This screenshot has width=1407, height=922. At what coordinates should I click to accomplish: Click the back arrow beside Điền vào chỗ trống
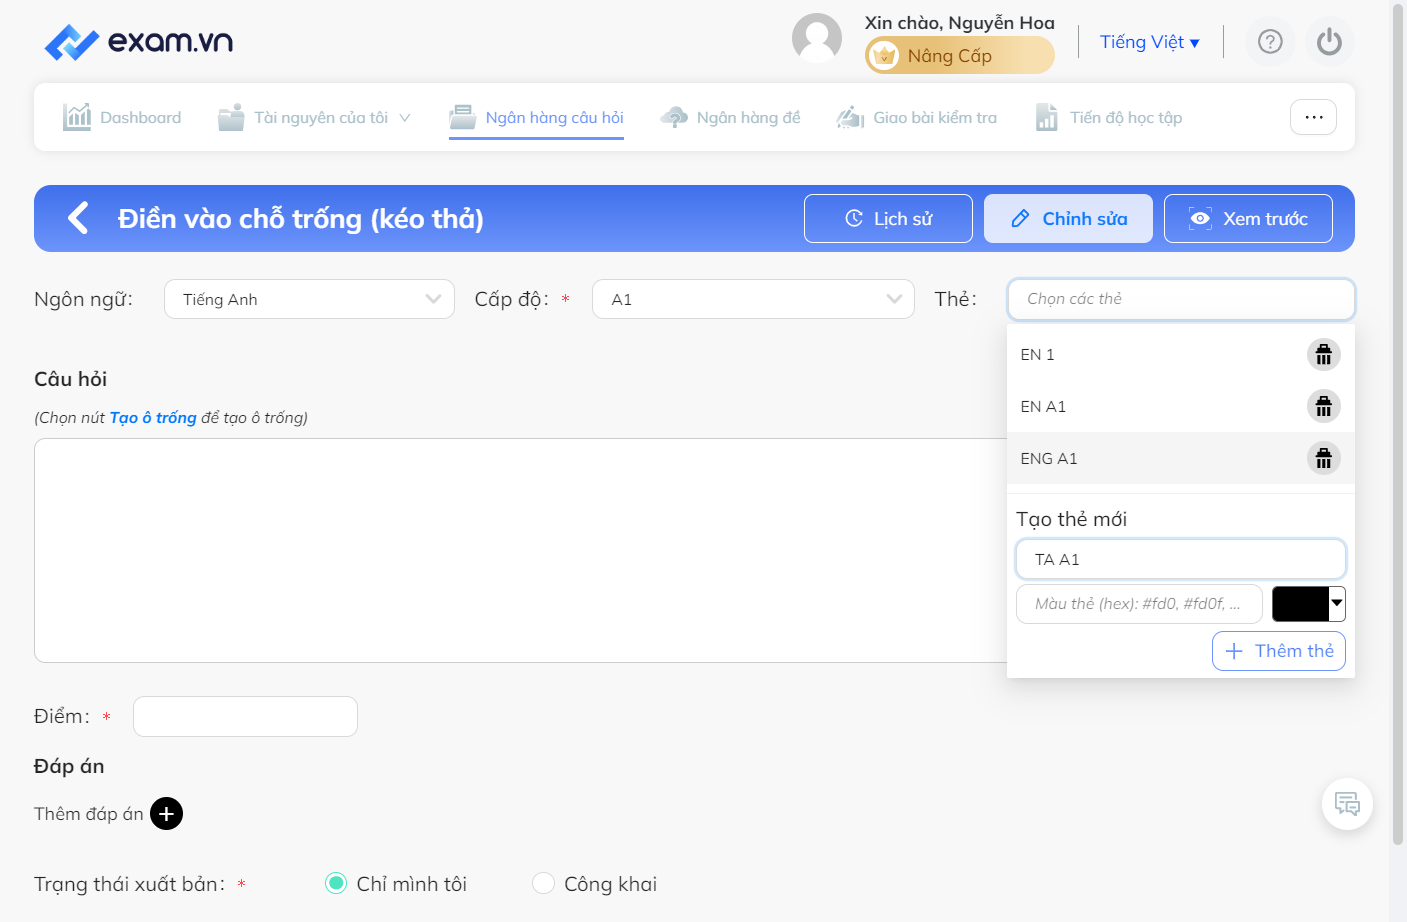[x=78, y=218]
